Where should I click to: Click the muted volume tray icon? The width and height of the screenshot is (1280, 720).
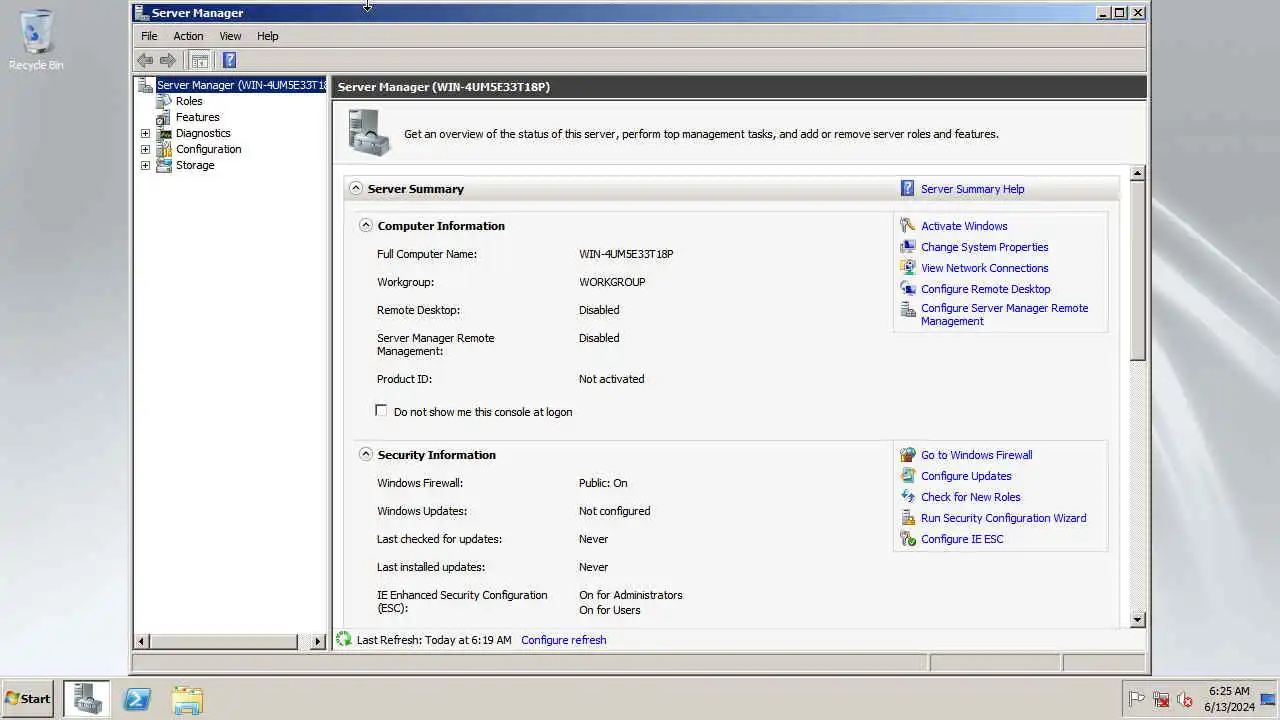pos(1185,699)
